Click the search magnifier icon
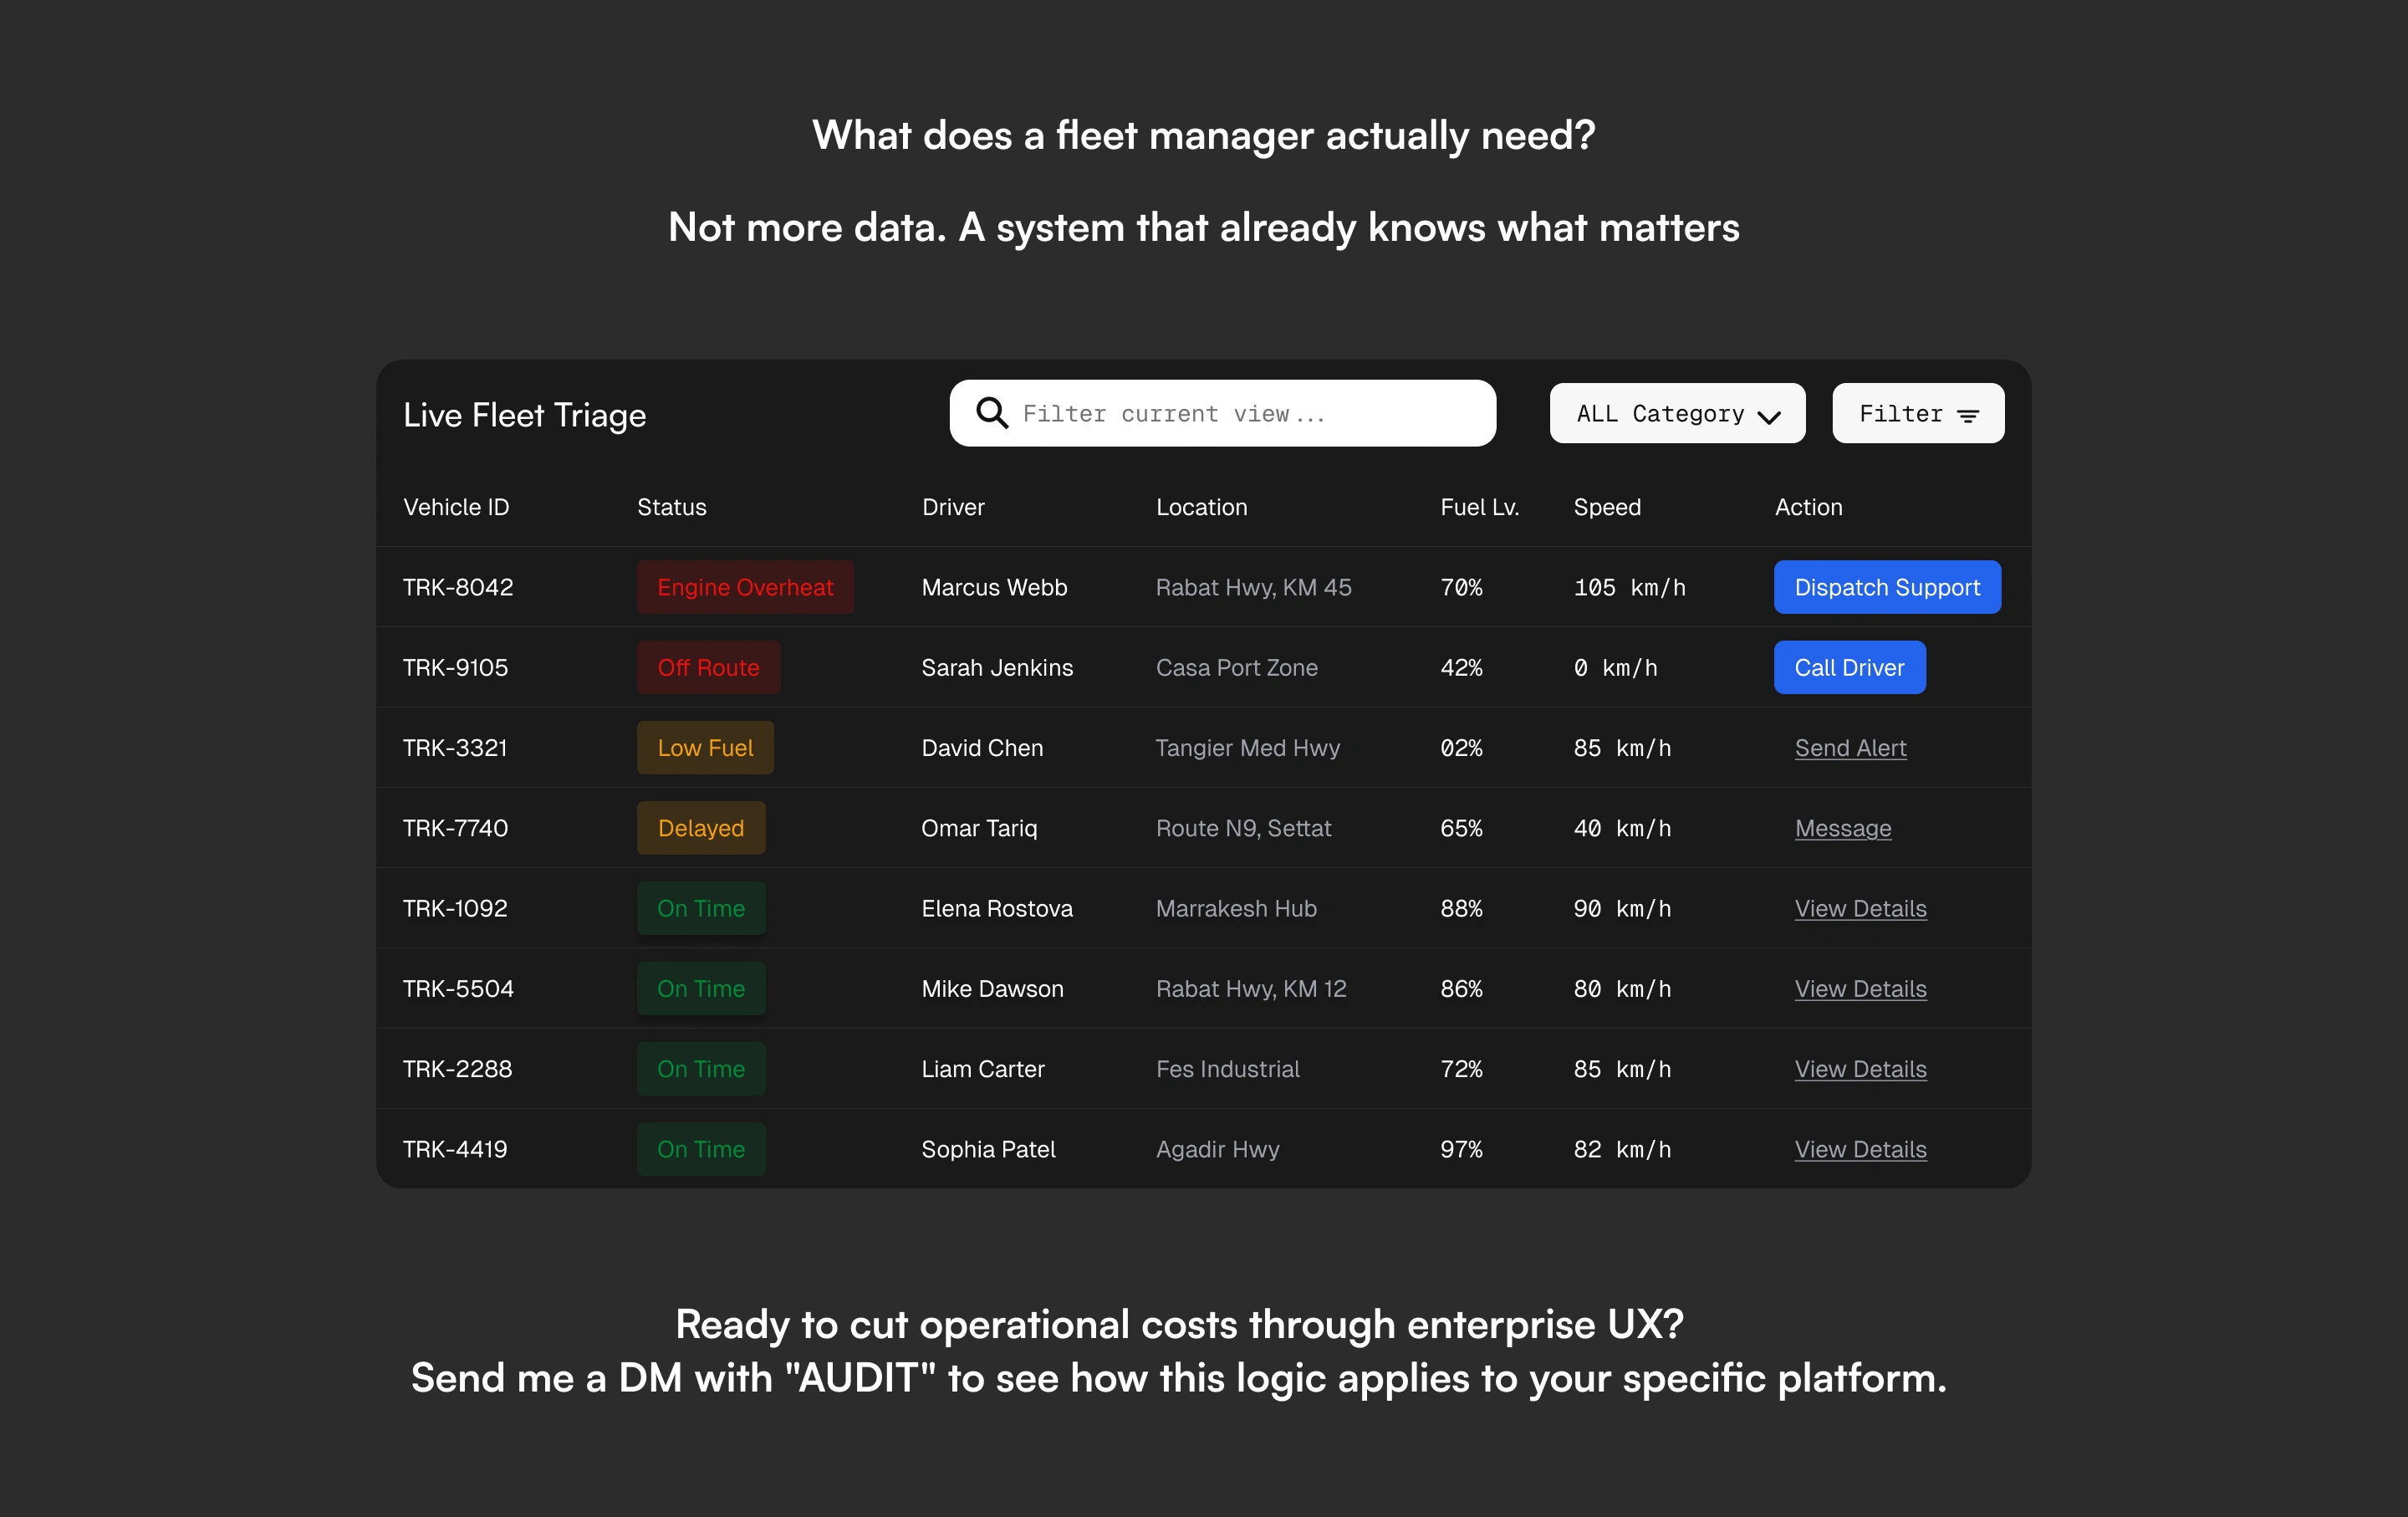Viewport: 2408px width, 1517px height. (x=991, y=413)
